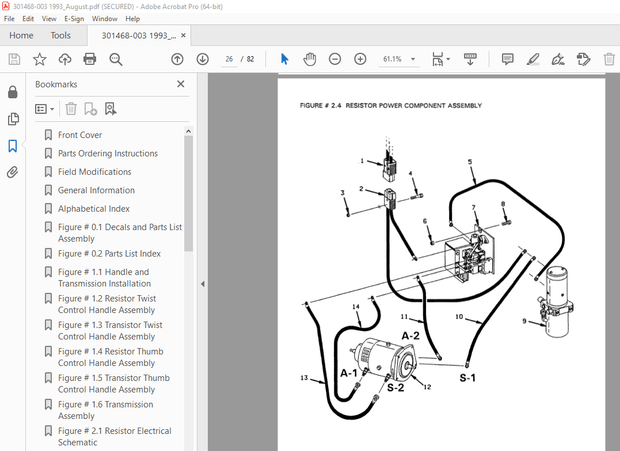Open Front Cover bookmark
Image resolution: width=620 pixels, height=451 pixels.
pyautogui.click(x=80, y=135)
